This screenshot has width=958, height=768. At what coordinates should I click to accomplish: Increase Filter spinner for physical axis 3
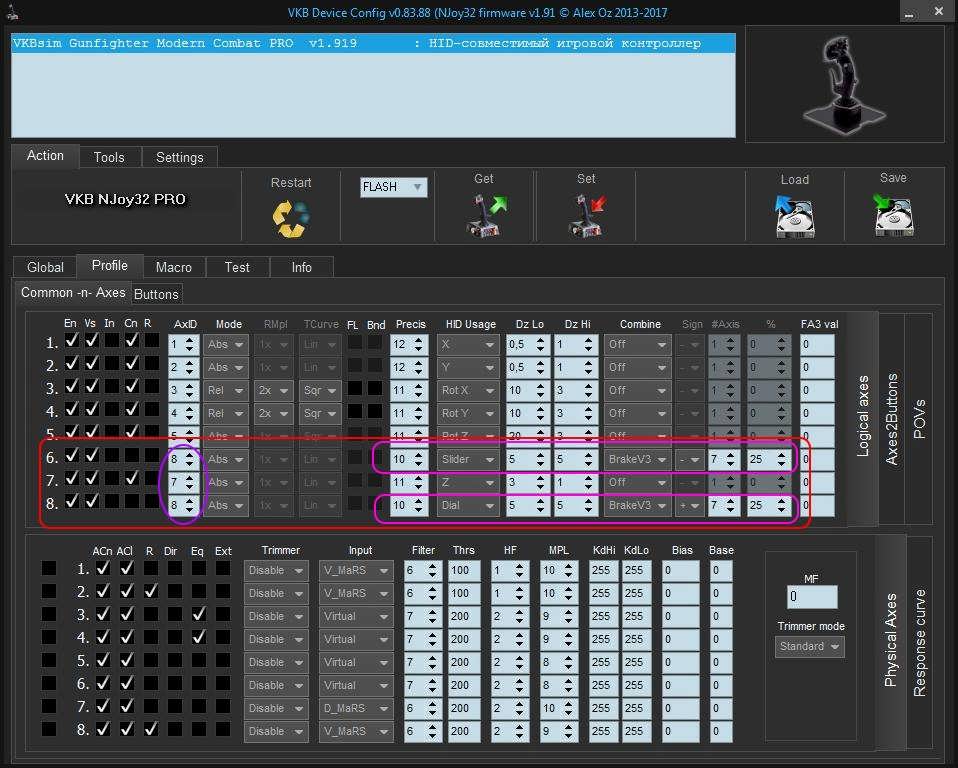(x=433, y=612)
